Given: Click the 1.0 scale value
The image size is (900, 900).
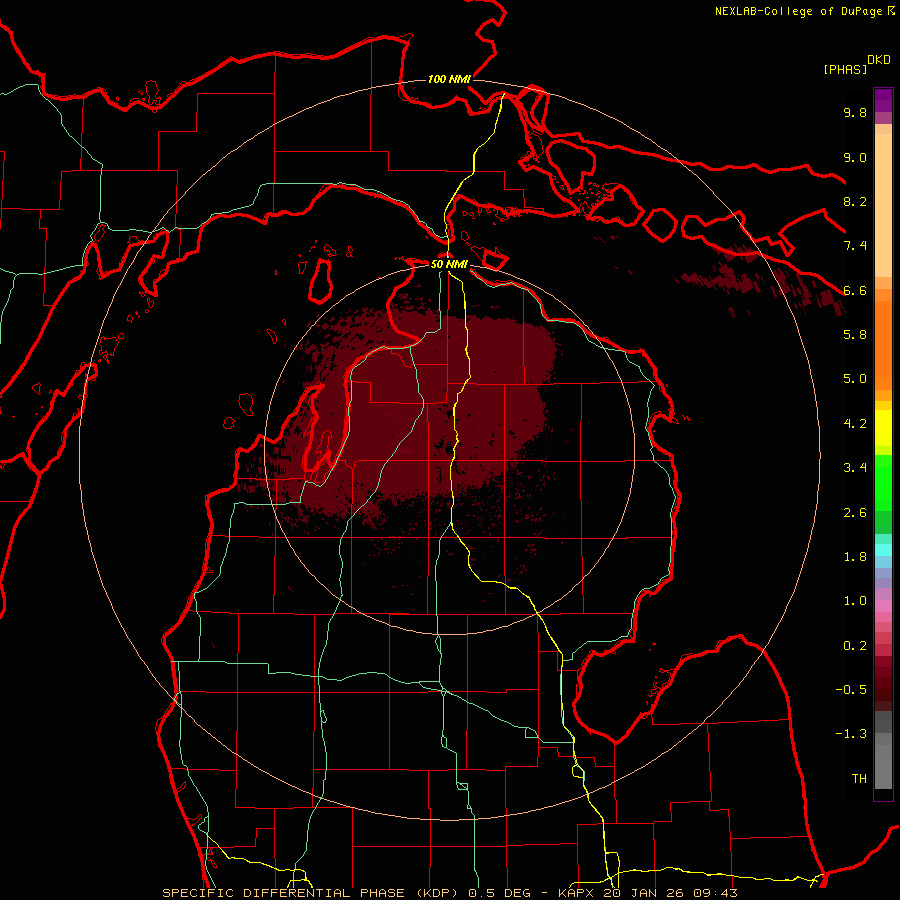Looking at the screenshot, I should tap(855, 601).
